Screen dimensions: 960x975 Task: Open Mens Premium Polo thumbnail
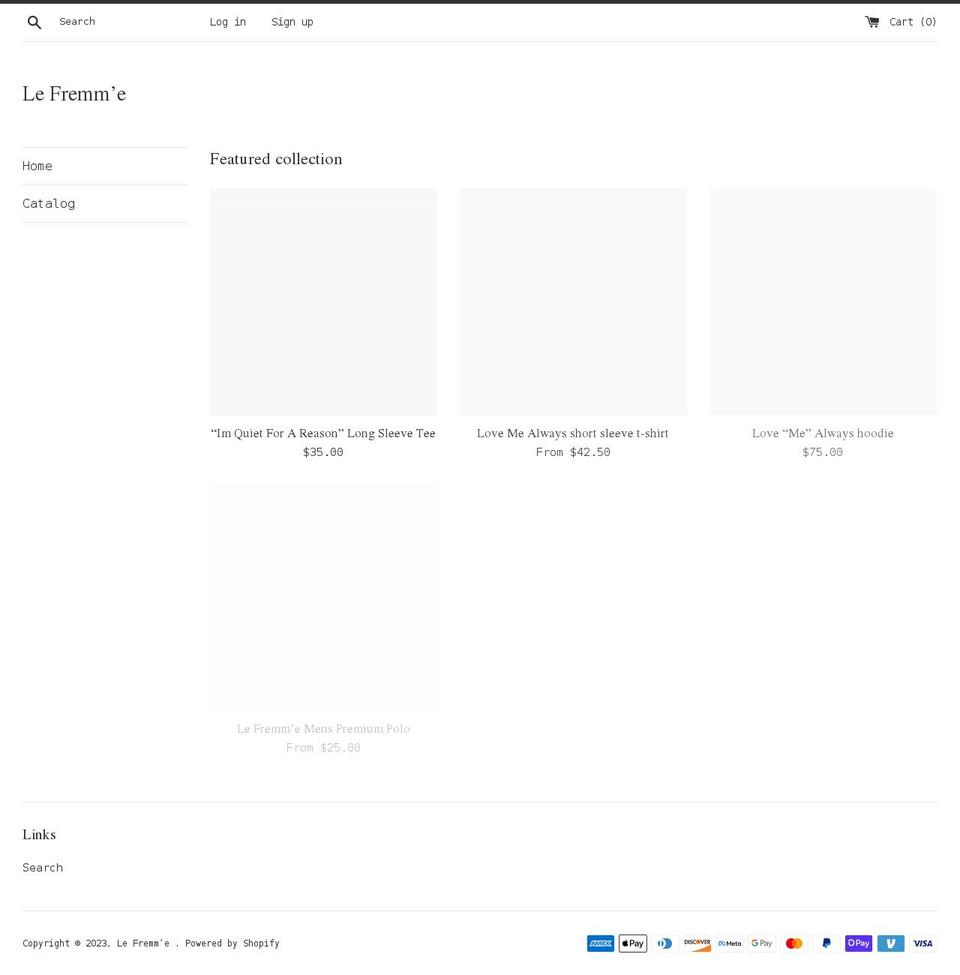323,597
